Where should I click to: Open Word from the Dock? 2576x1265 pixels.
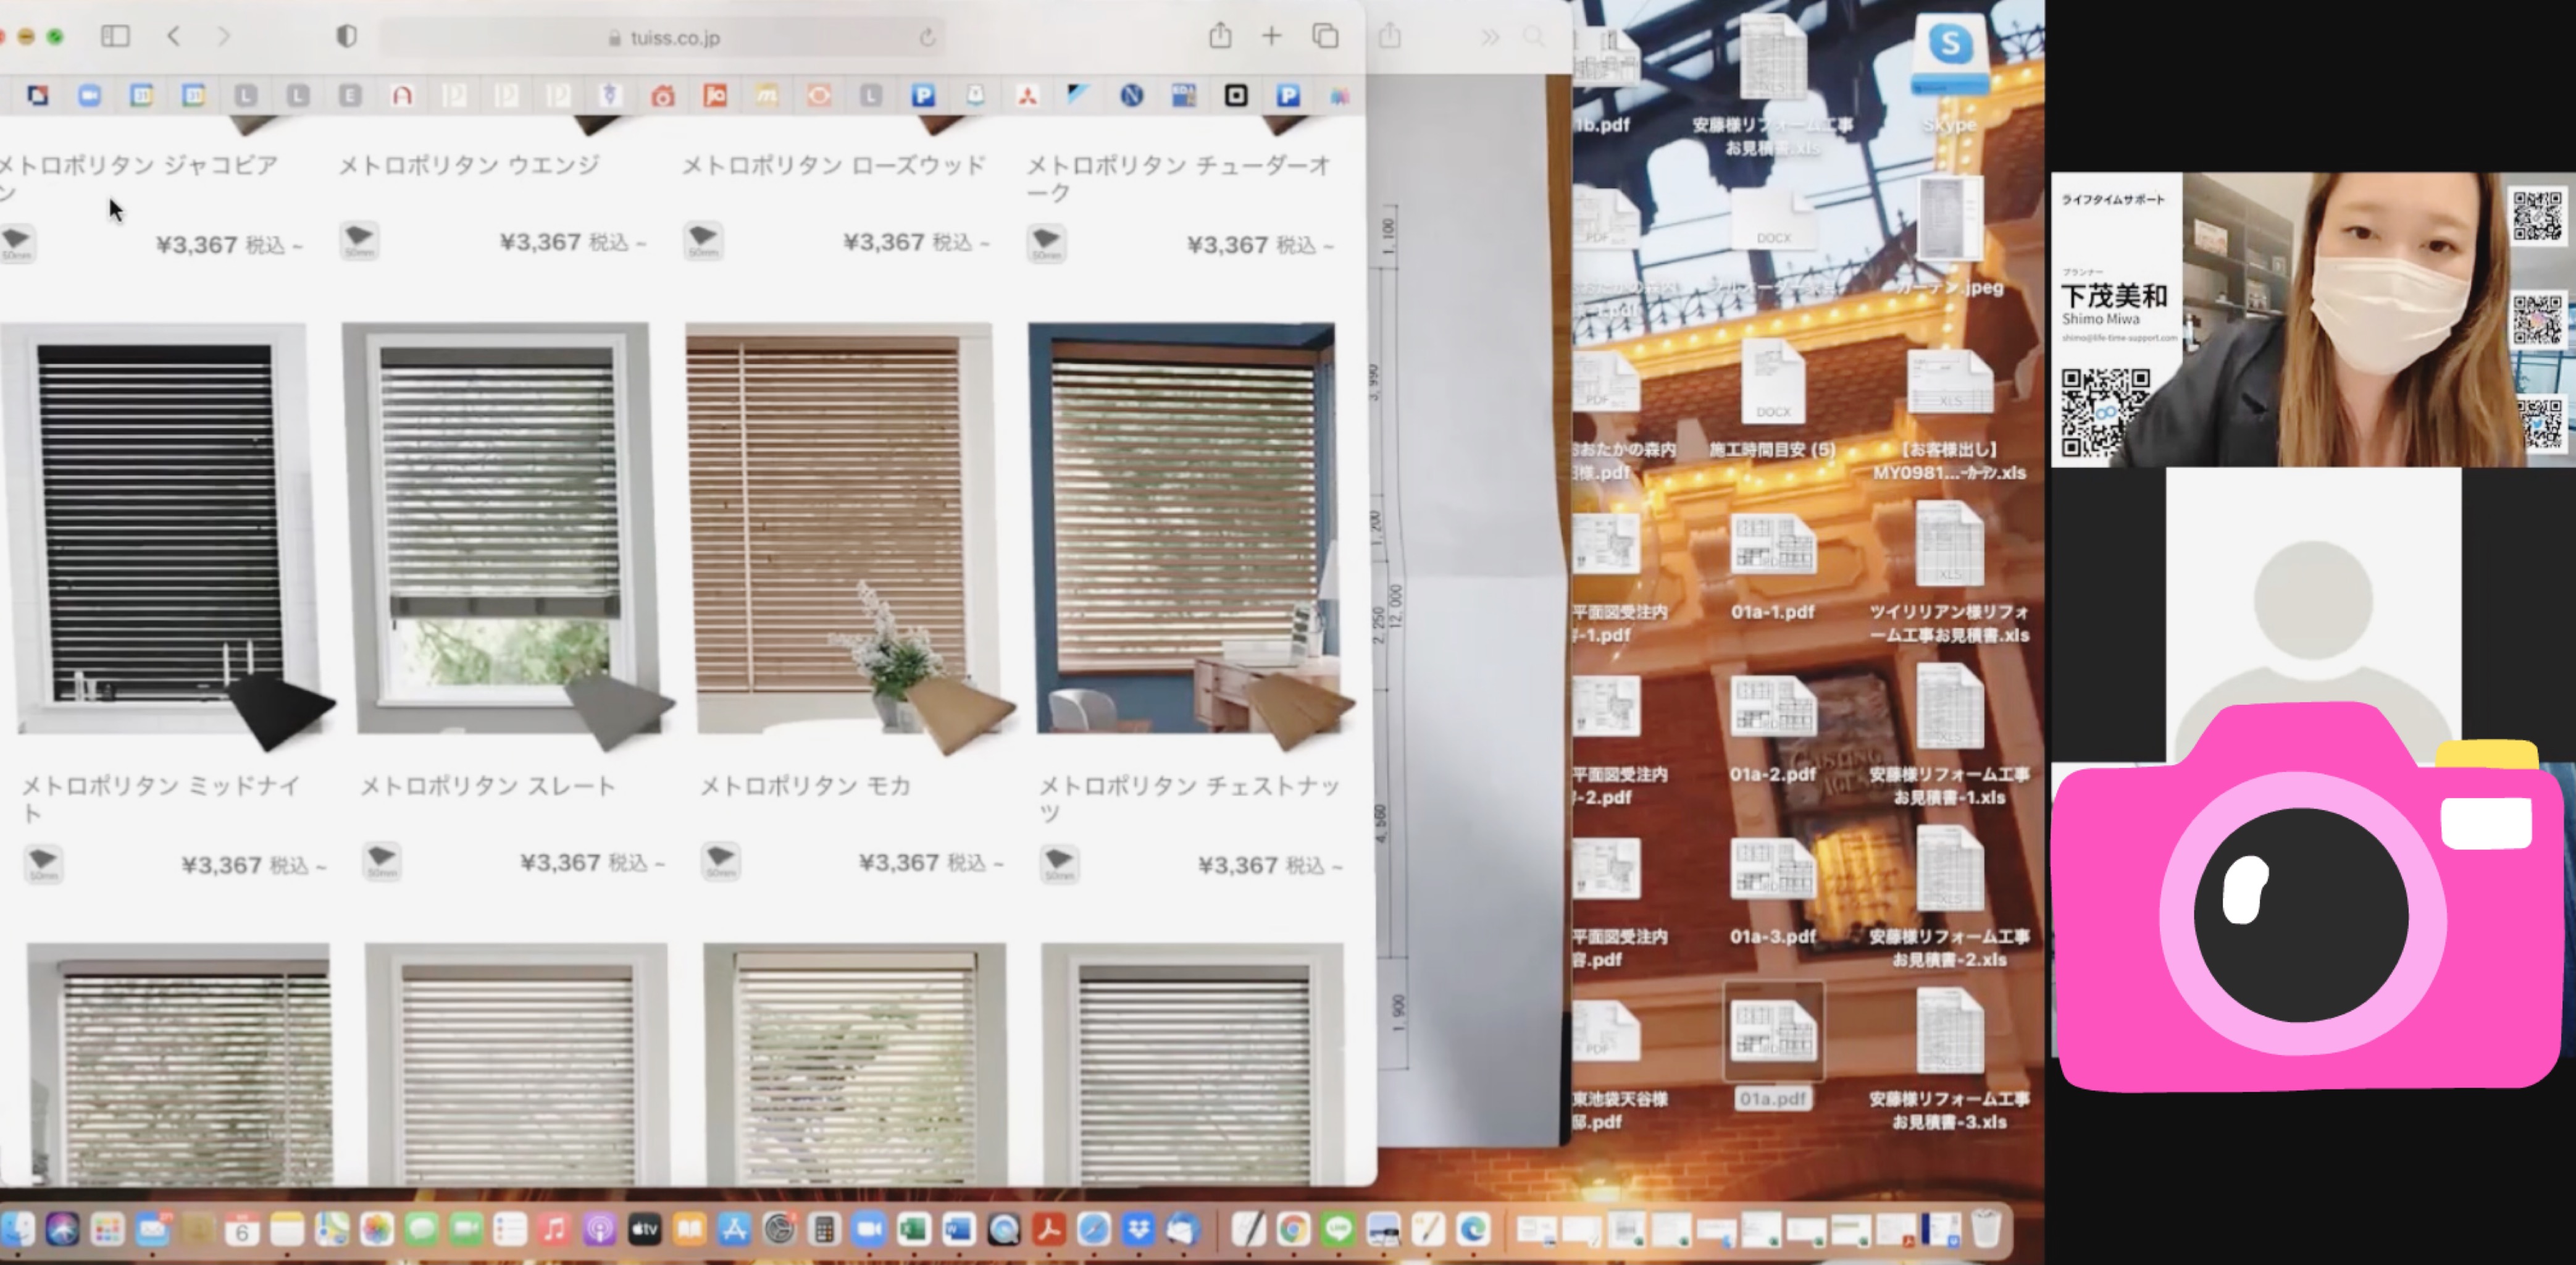click(958, 1229)
